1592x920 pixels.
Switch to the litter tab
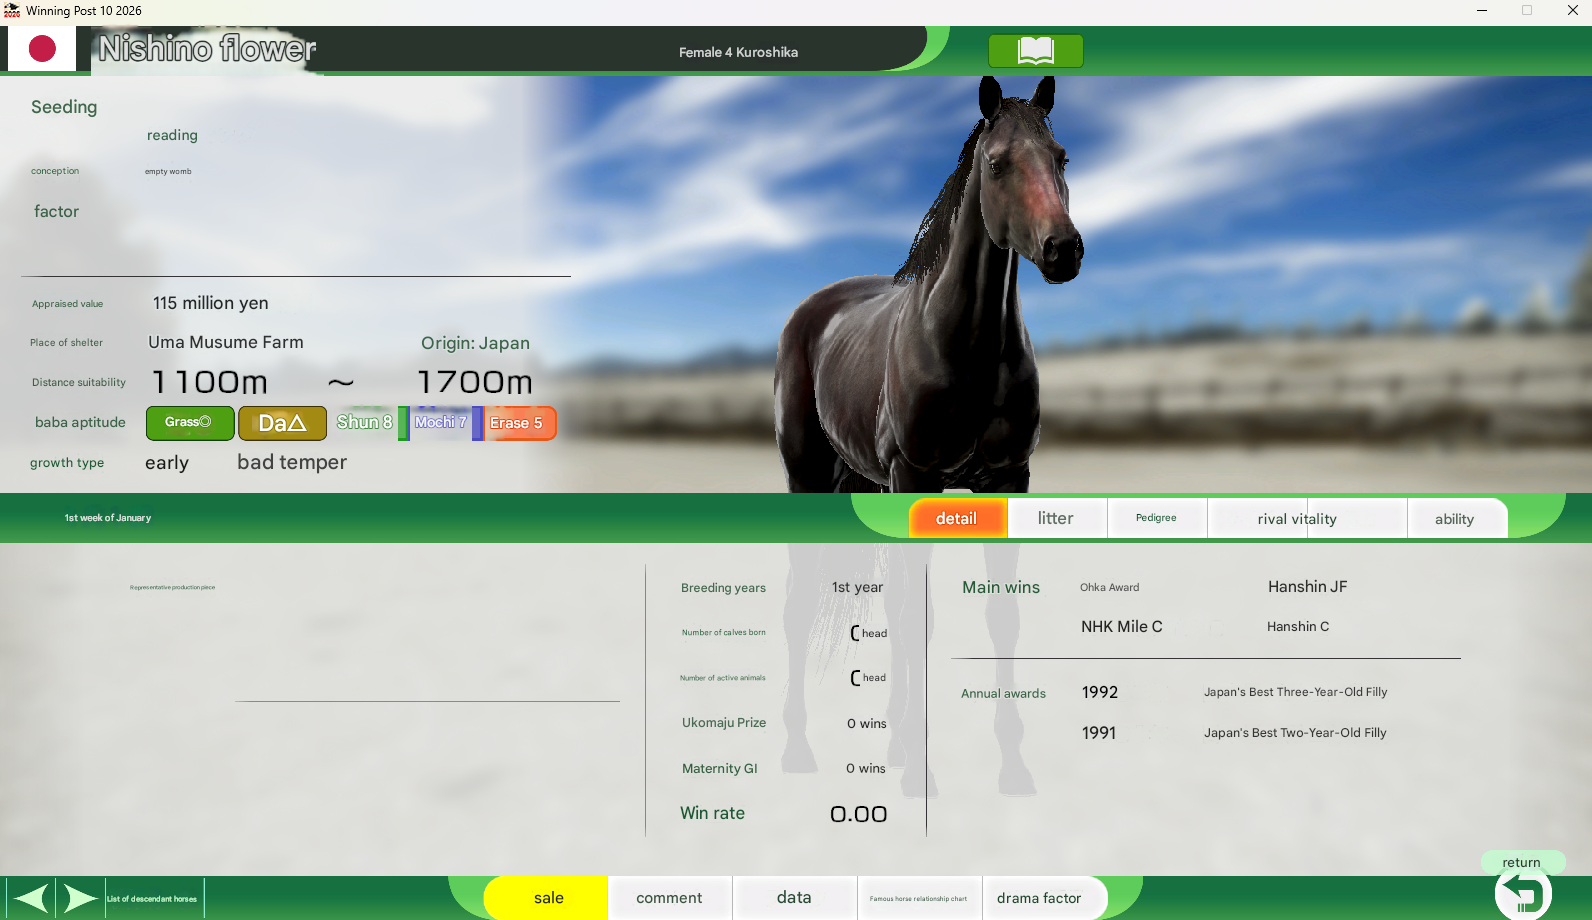coord(1056,518)
